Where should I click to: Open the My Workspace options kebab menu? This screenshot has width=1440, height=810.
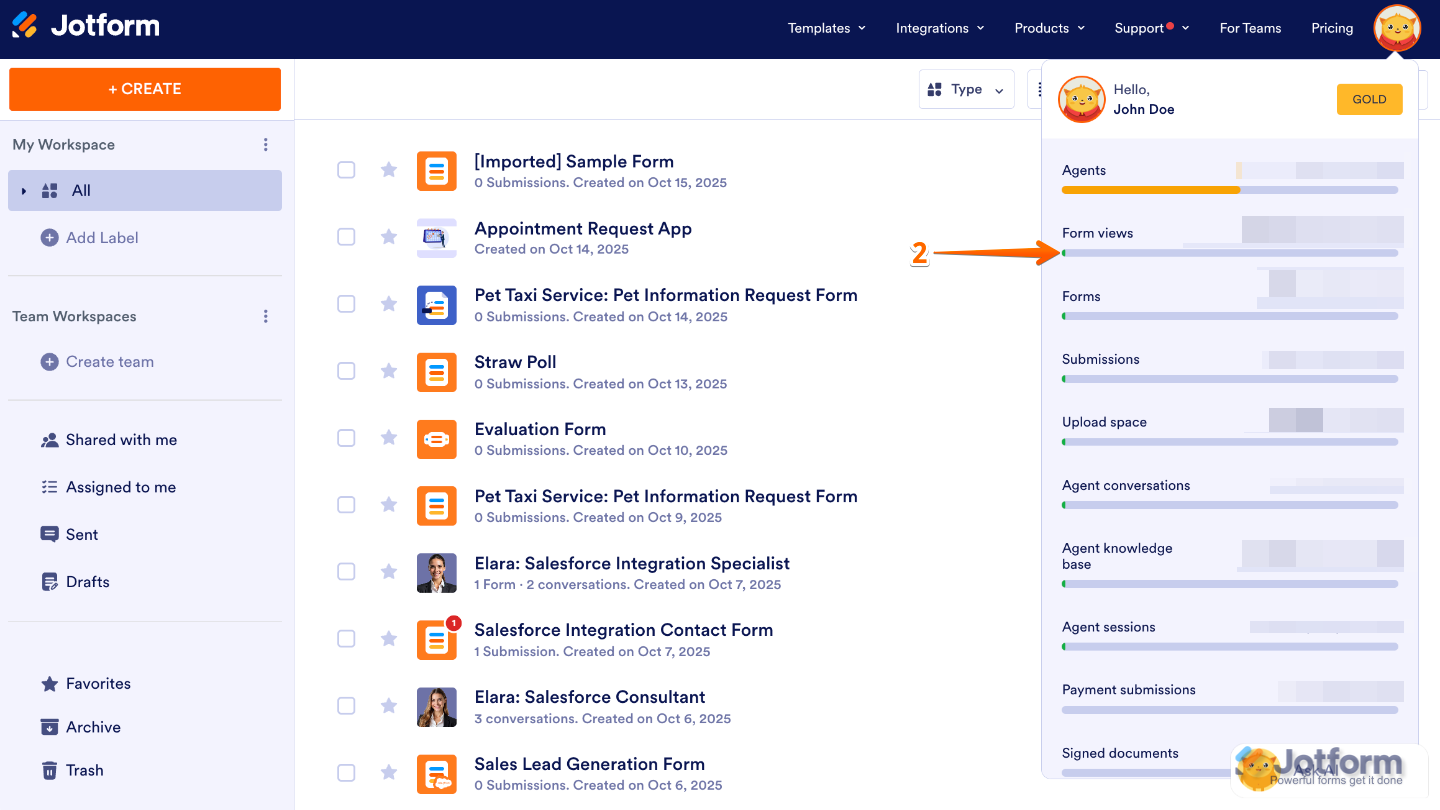point(265,145)
